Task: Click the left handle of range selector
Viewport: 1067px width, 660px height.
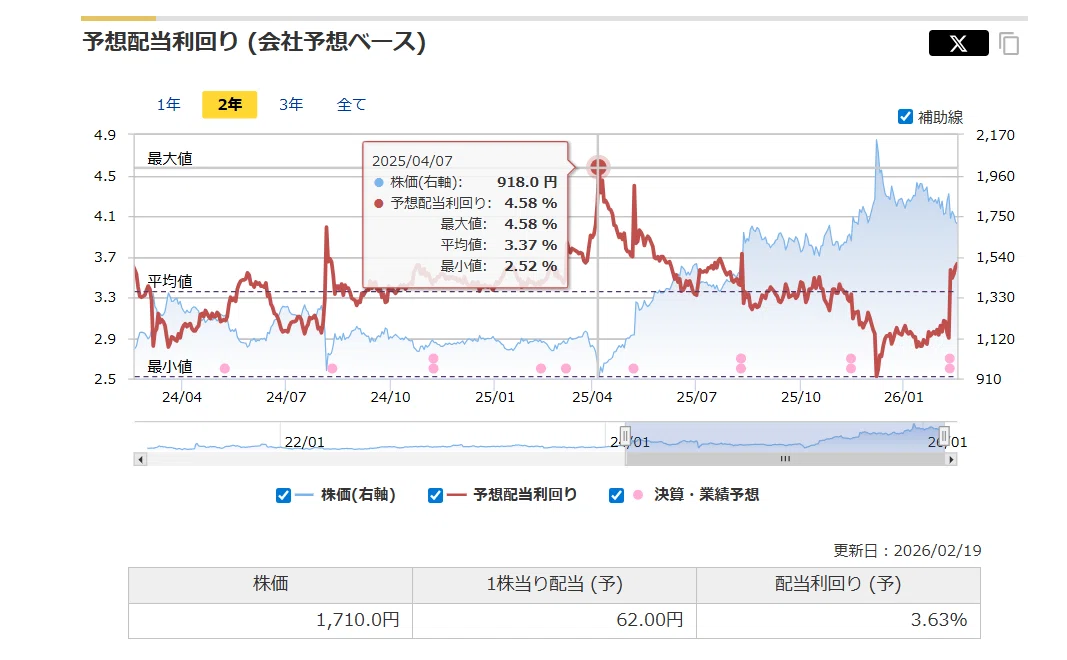Action: tap(625, 435)
